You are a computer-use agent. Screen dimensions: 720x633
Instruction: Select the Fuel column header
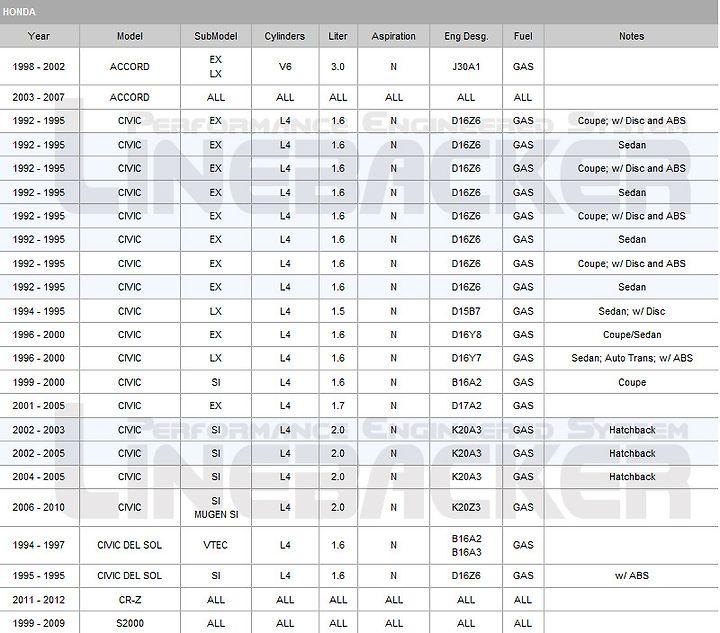[523, 36]
